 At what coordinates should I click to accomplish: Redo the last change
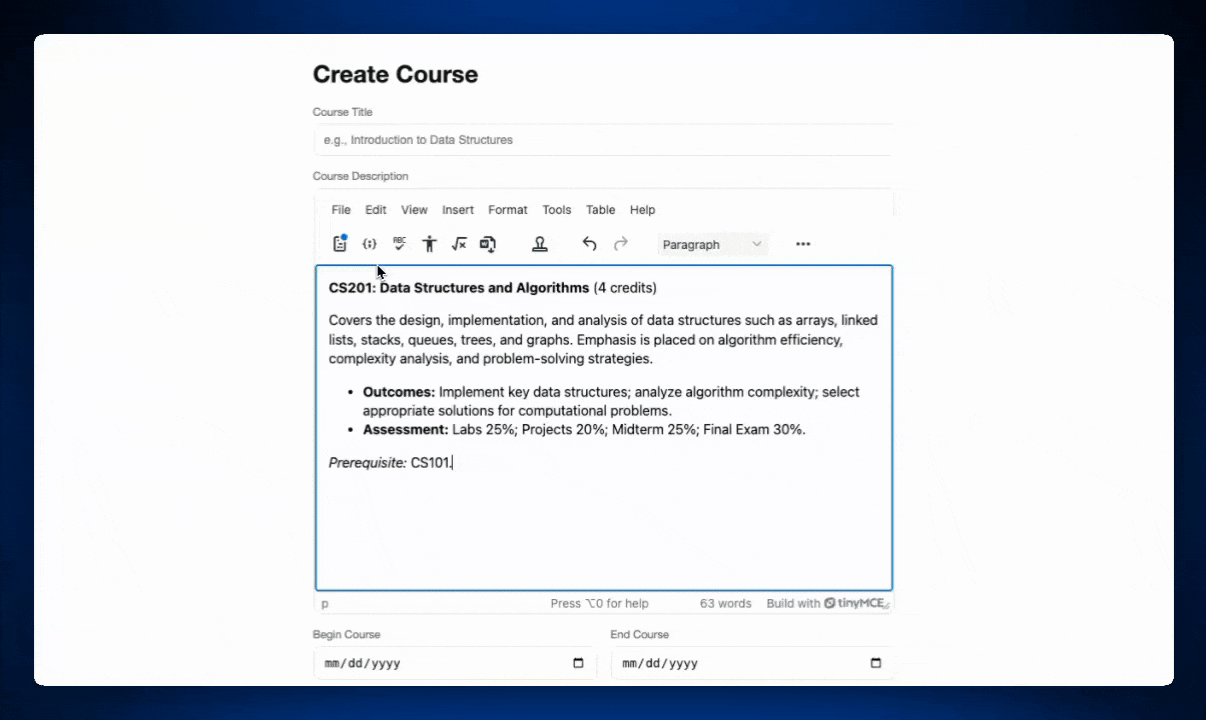620,244
